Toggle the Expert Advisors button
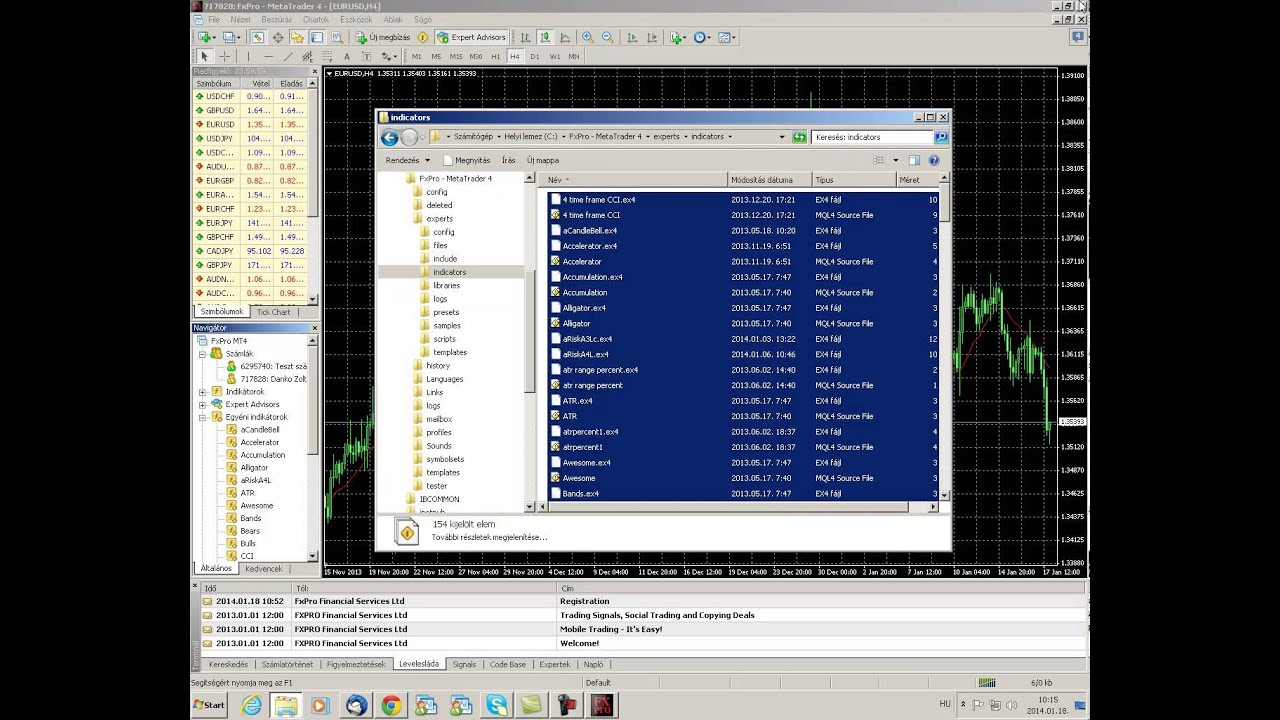This screenshot has width=1280, height=720. (472, 37)
